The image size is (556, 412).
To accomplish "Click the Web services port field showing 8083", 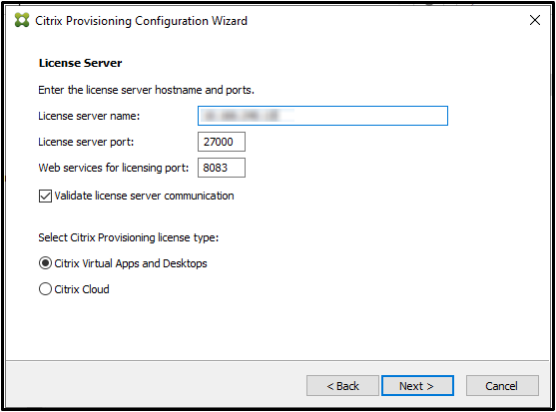I will click(x=221, y=168).
